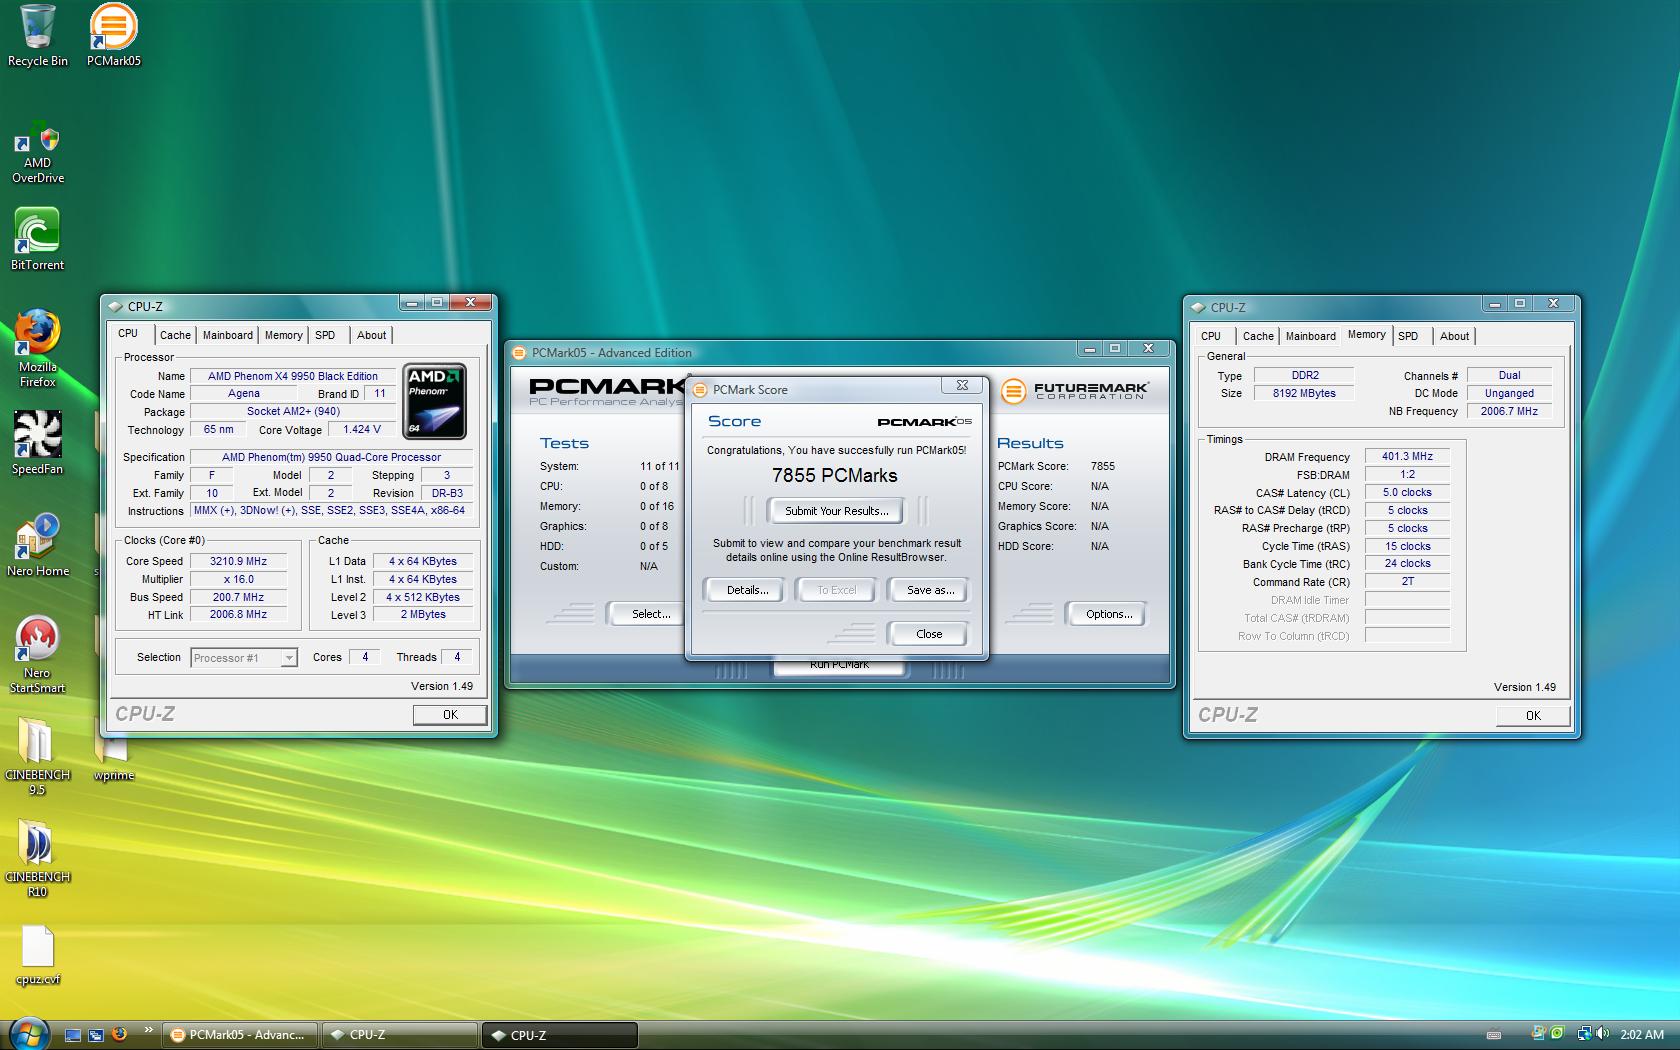Activate the first CPU-Z taskbar button

[x=400, y=1035]
